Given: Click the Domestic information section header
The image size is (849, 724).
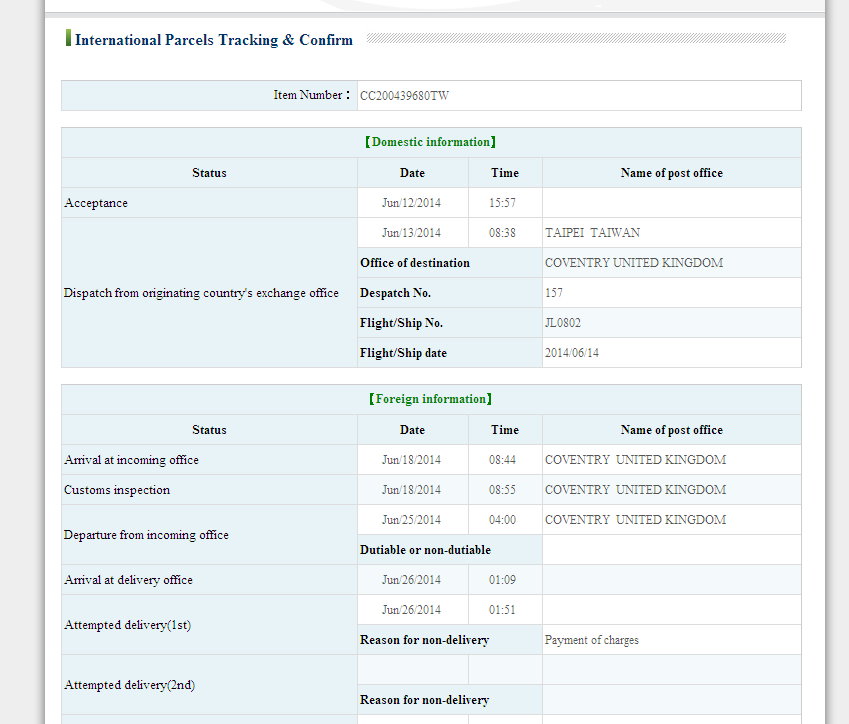Looking at the screenshot, I should (431, 142).
